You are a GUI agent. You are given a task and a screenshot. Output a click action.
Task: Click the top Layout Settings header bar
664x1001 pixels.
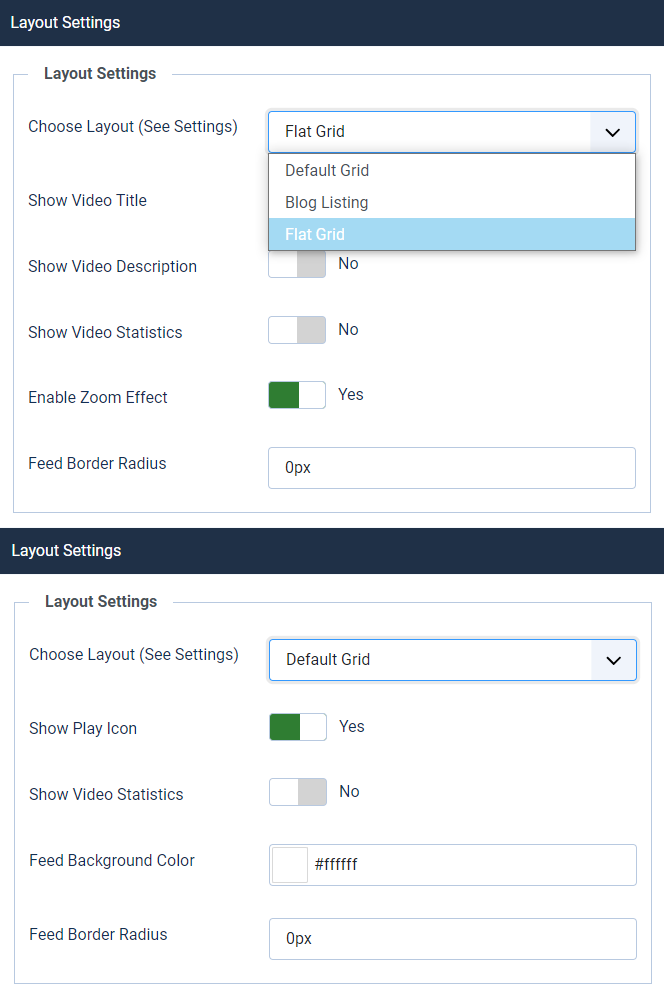click(x=332, y=23)
